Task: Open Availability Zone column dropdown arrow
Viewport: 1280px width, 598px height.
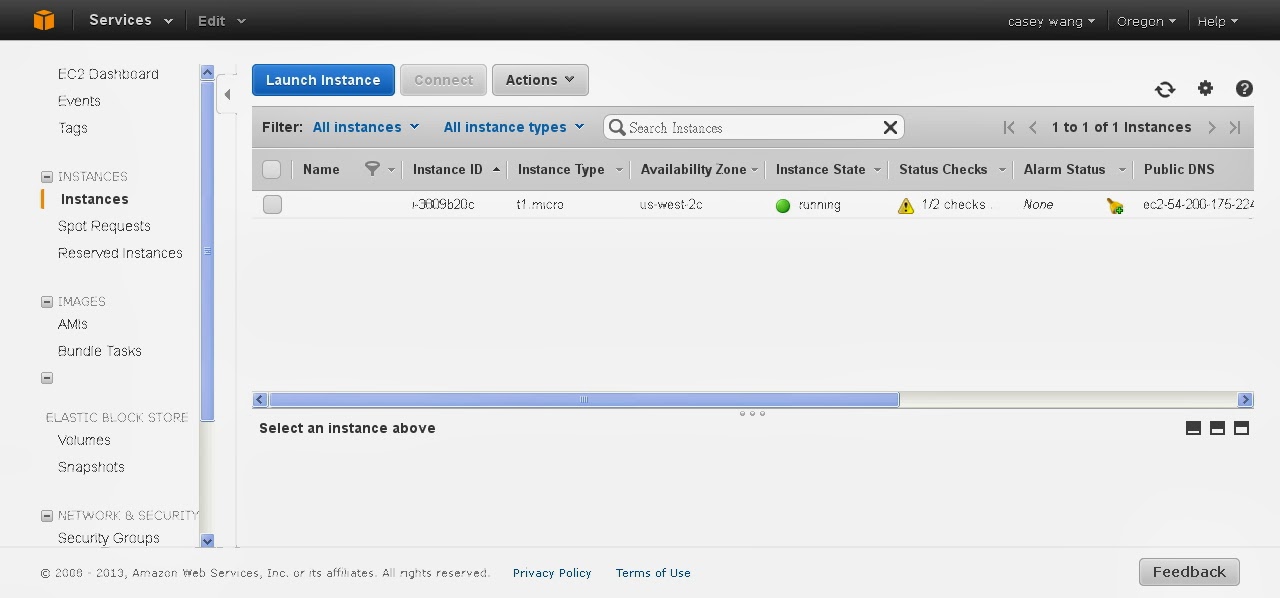Action: pos(754,170)
